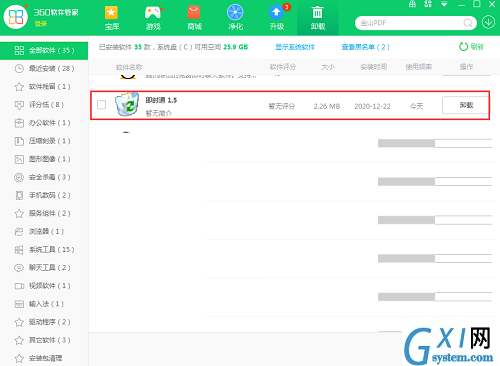Select the 卸载 trash can tab
This screenshot has width=500, height=366.
coord(318,18)
